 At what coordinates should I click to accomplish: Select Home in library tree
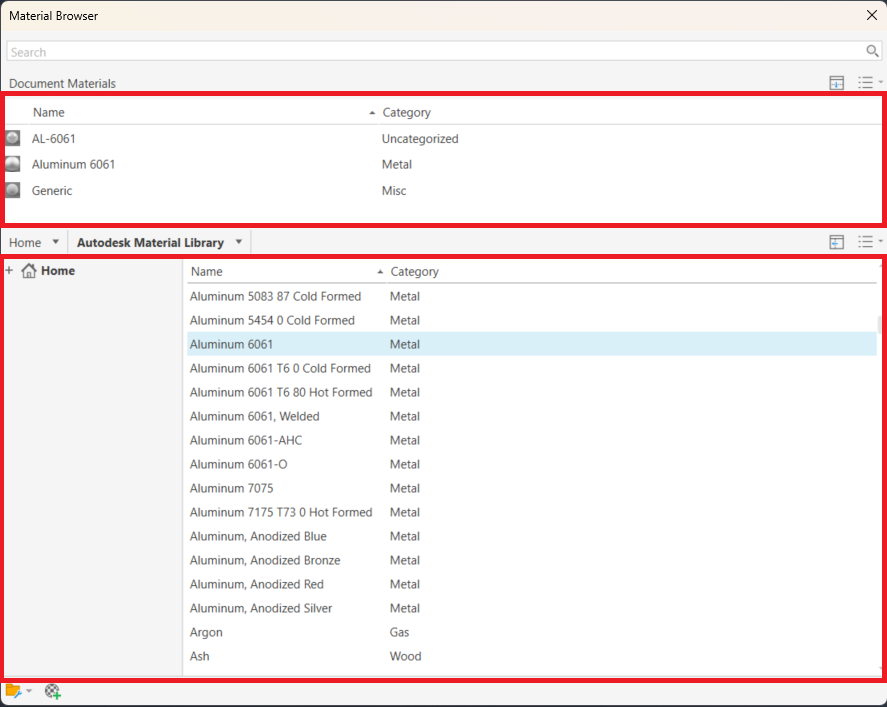pos(48,271)
